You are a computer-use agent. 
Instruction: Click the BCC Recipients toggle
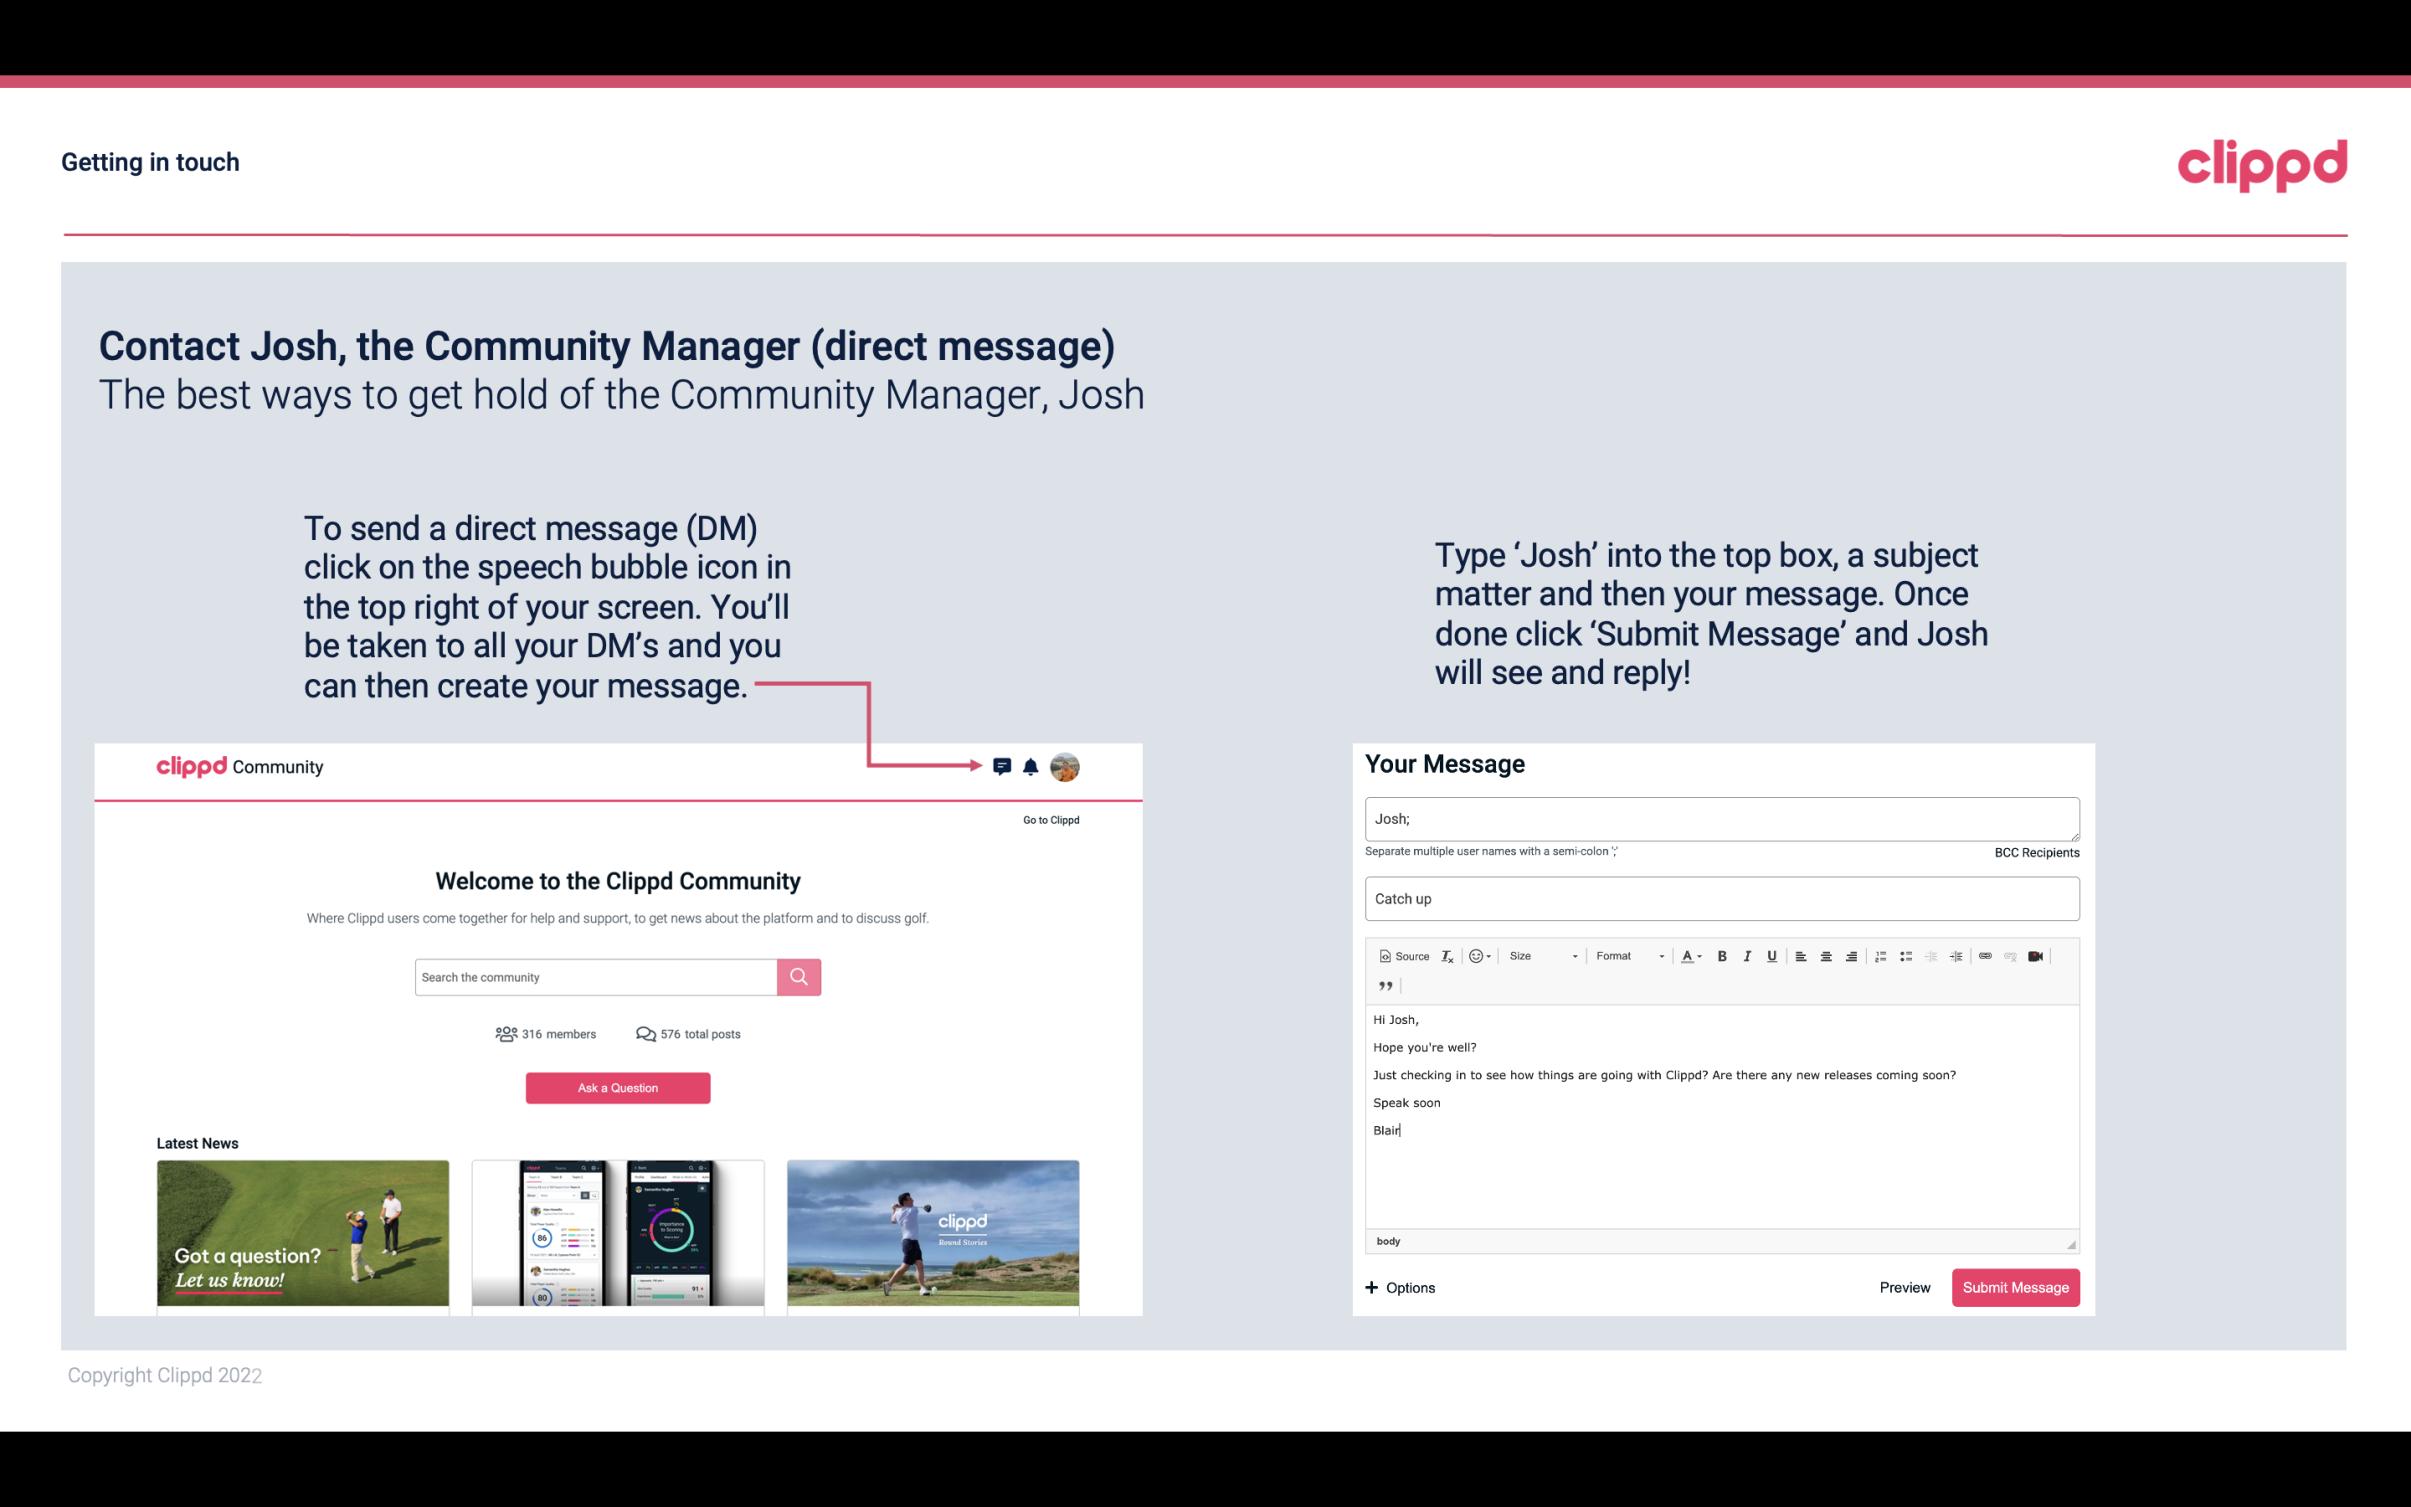point(2038,852)
